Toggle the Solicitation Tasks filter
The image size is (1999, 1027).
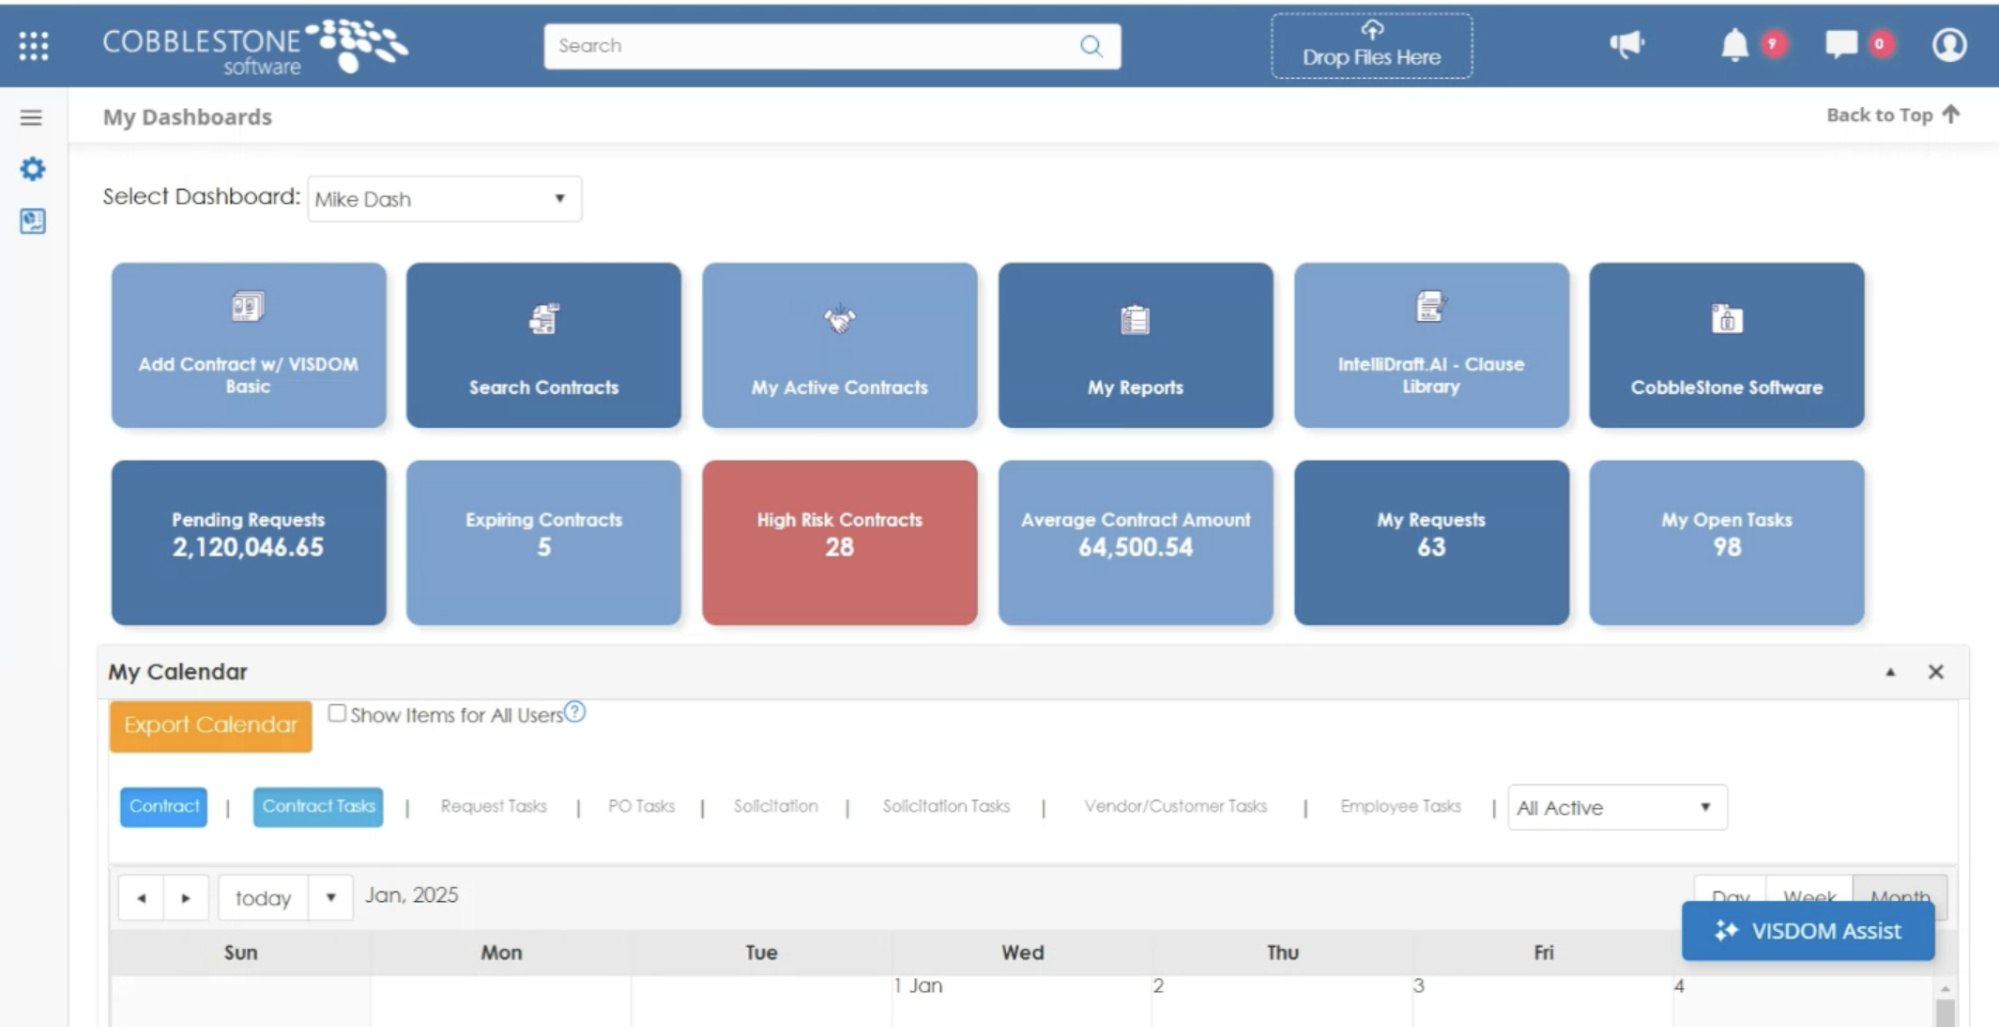click(x=946, y=806)
